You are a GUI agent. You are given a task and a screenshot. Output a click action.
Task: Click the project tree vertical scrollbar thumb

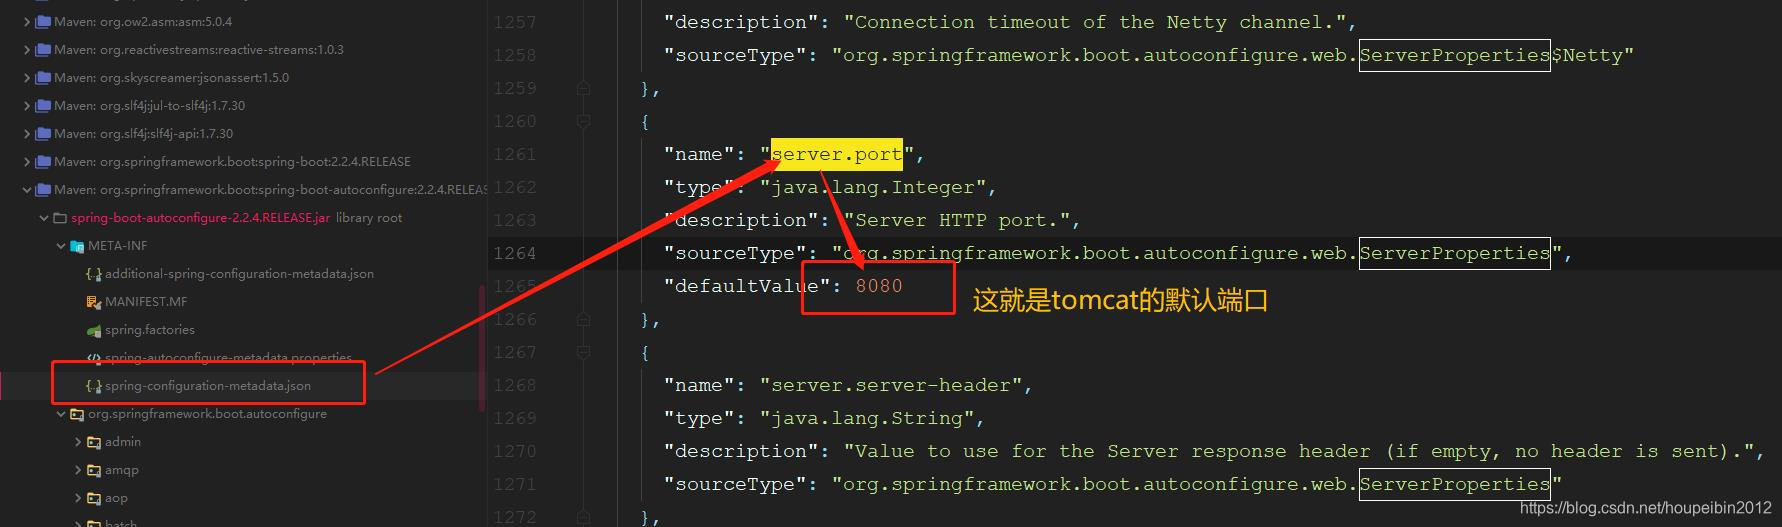pos(482,347)
